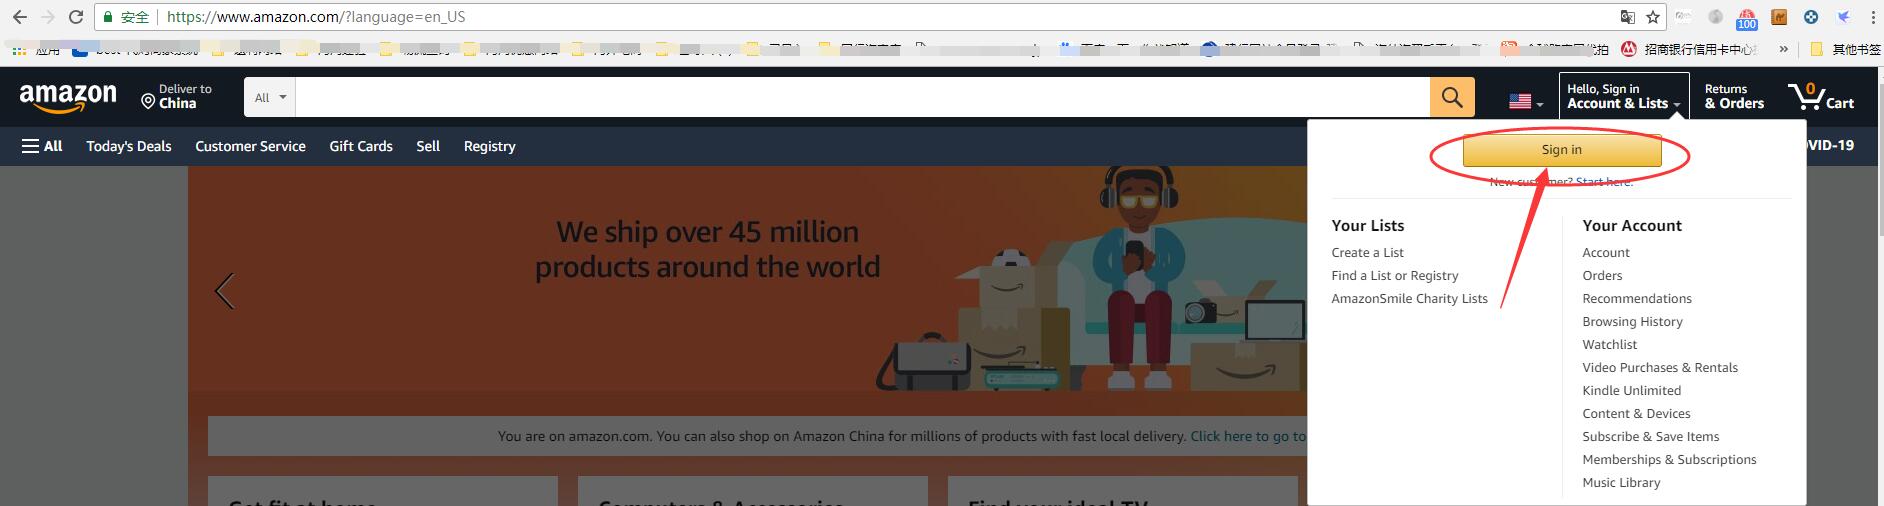Image resolution: width=1884 pixels, height=506 pixels.
Task: Click the translate page icon in address bar
Action: pos(1628,17)
